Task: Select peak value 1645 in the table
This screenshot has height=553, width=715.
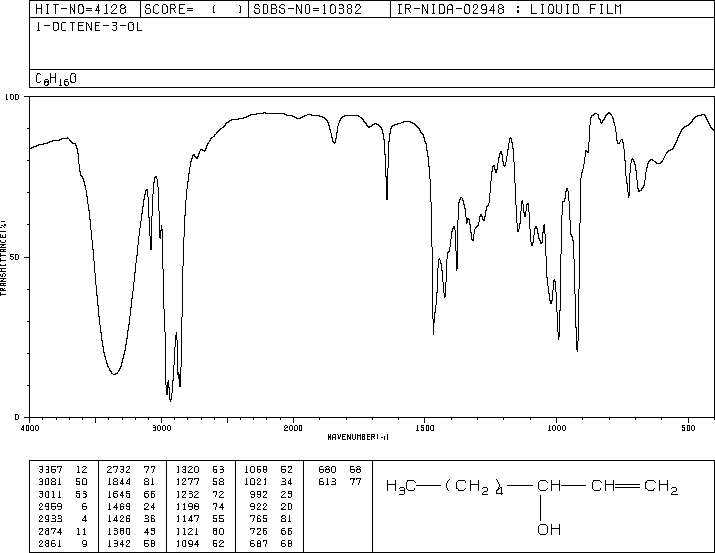Action: click(119, 494)
